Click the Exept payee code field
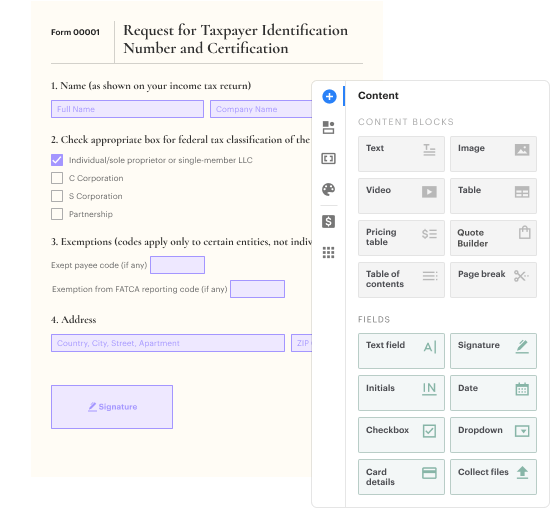Image resolution: width=550 pixels, height=509 pixels. click(177, 265)
